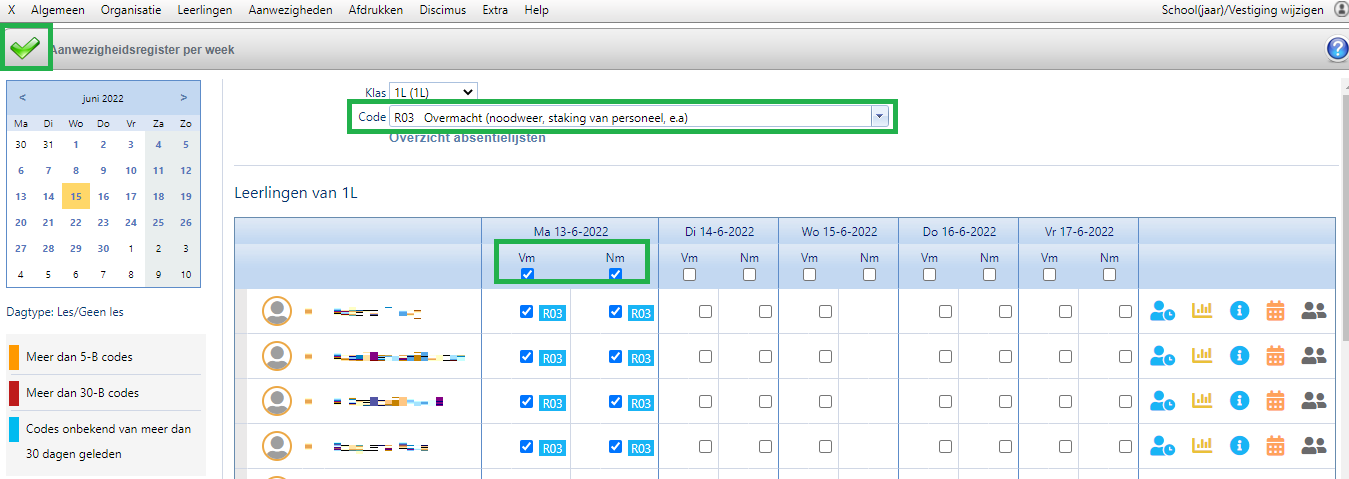This screenshot has width=1349, height=479.
Task: Open the orange calendar icon in the second student row
Action: (1275, 356)
